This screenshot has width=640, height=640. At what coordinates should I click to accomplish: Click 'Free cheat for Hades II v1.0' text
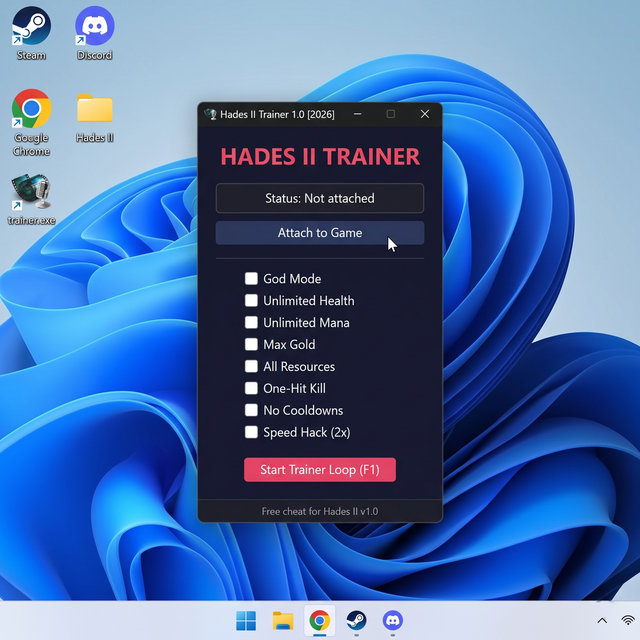coord(320,511)
